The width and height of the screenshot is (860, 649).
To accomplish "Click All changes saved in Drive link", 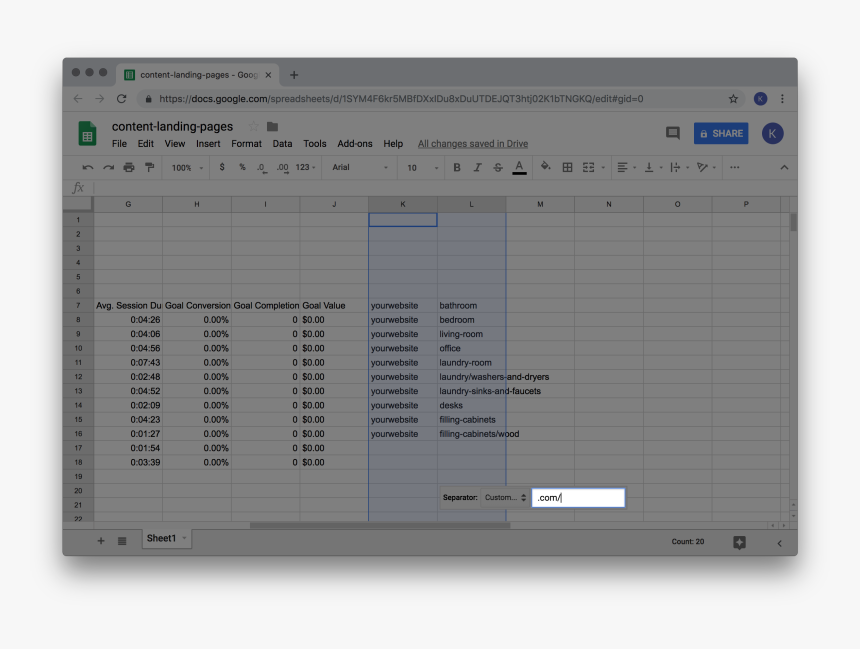I will pos(473,144).
